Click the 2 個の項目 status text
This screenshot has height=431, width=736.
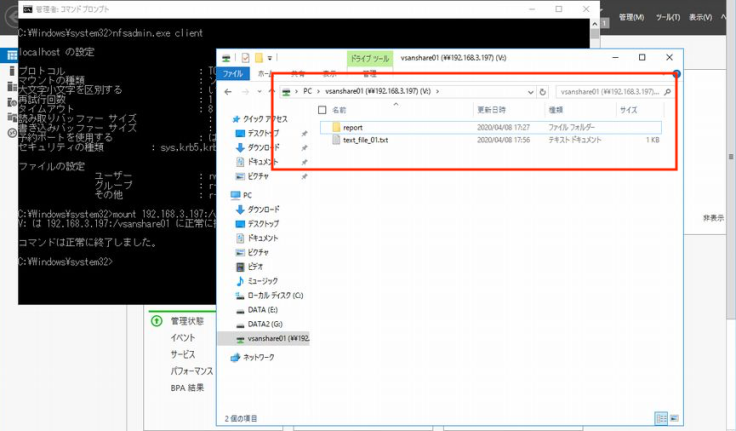click(241, 418)
